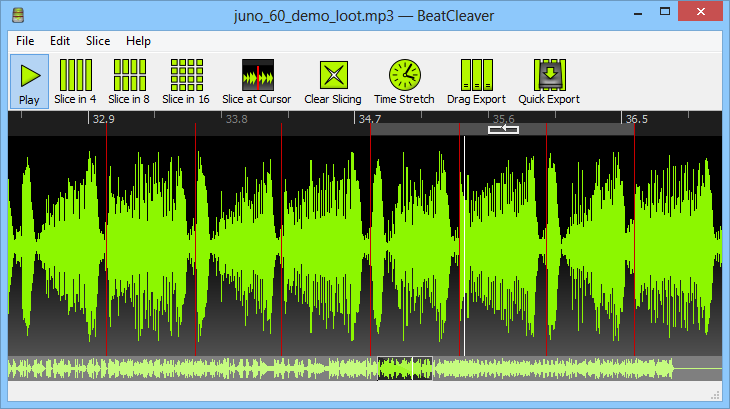Run Quick Export from toolbar

(x=549, y=81)
